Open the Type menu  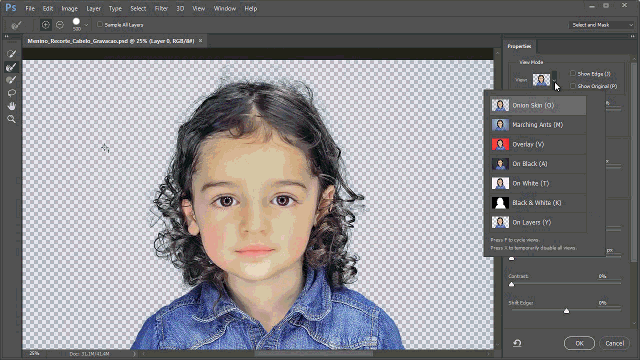click(115, 8)
